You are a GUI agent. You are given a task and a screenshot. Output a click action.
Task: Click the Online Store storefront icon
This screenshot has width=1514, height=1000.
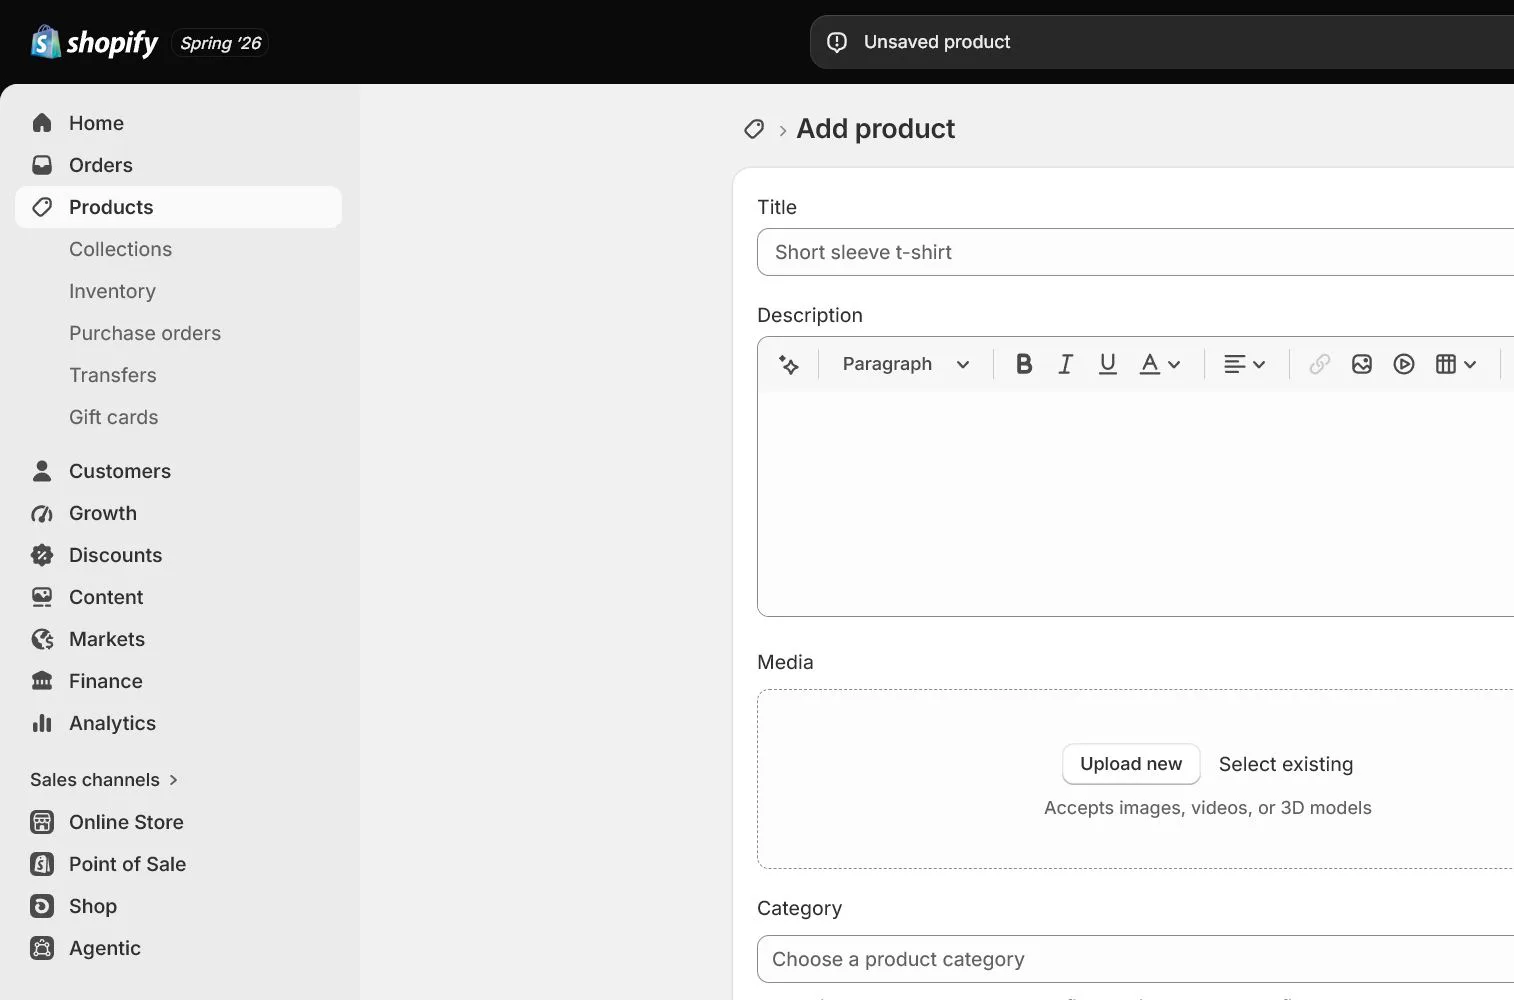(x=42, y=822)
